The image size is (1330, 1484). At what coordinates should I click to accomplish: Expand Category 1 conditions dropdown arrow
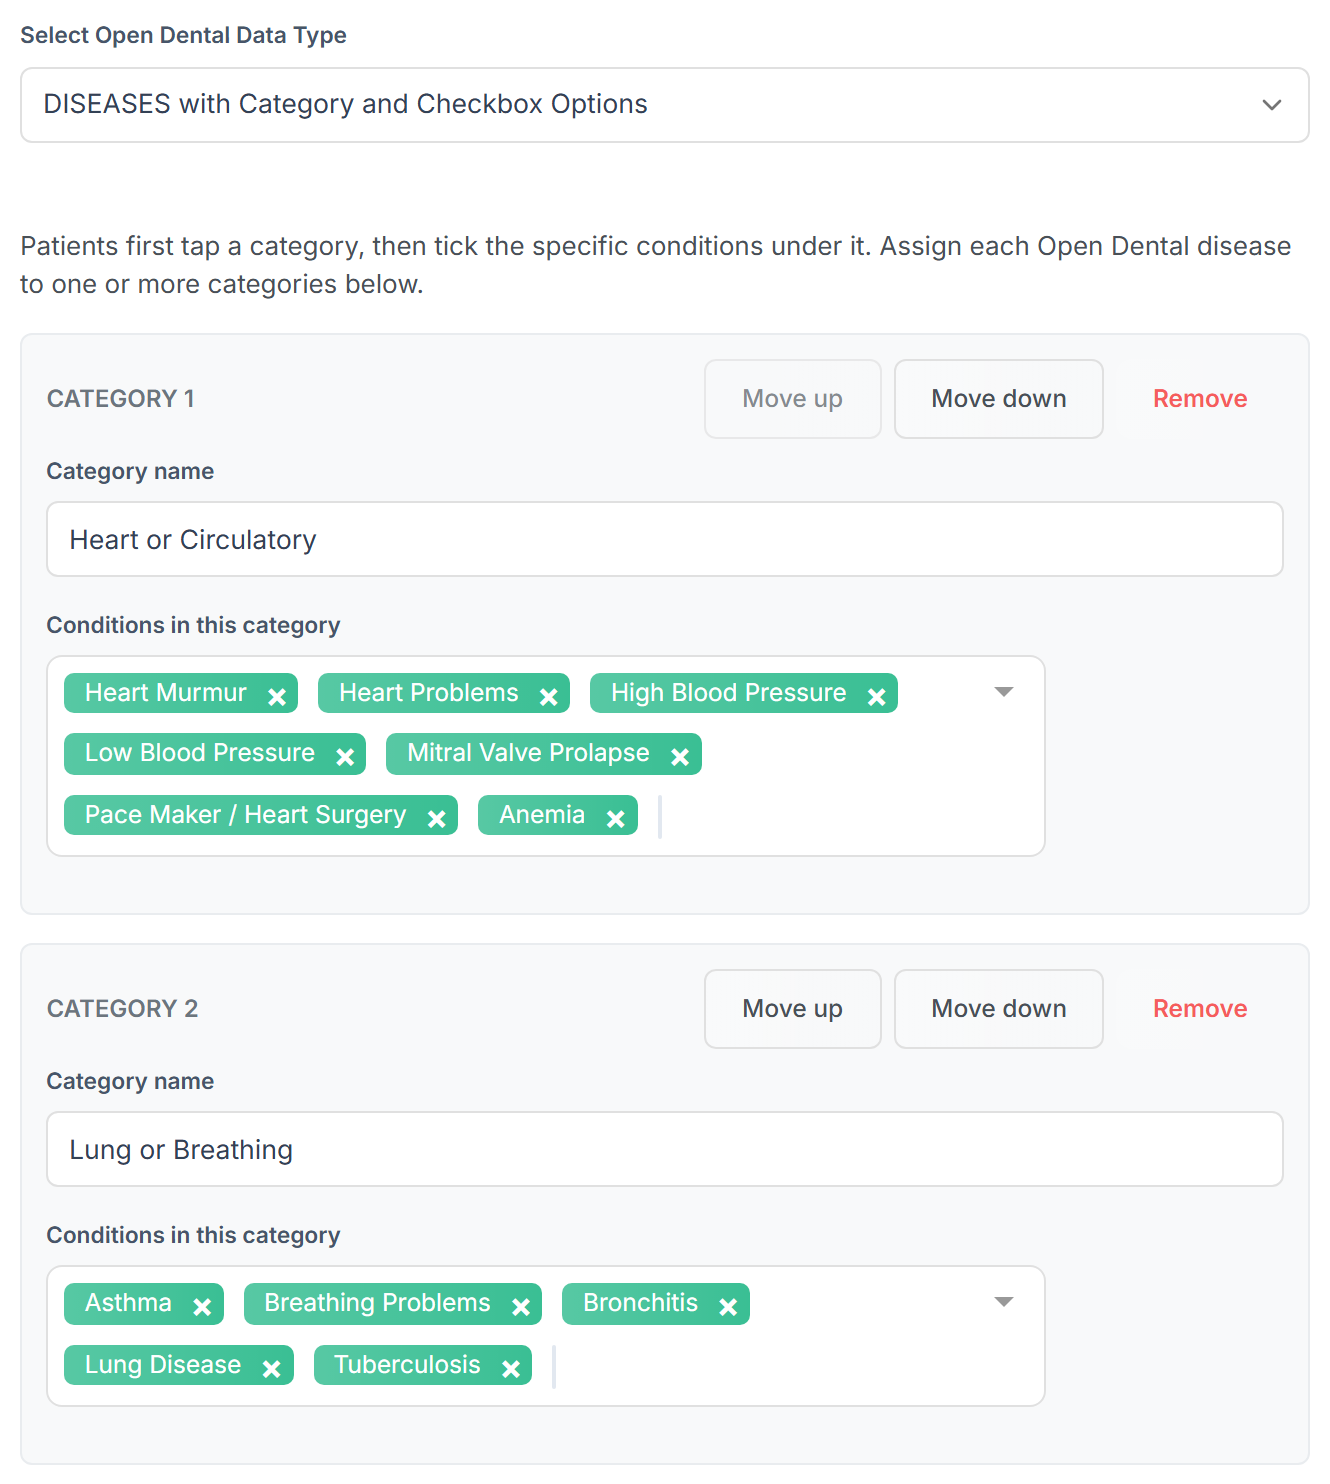[x=1004, y=692]
